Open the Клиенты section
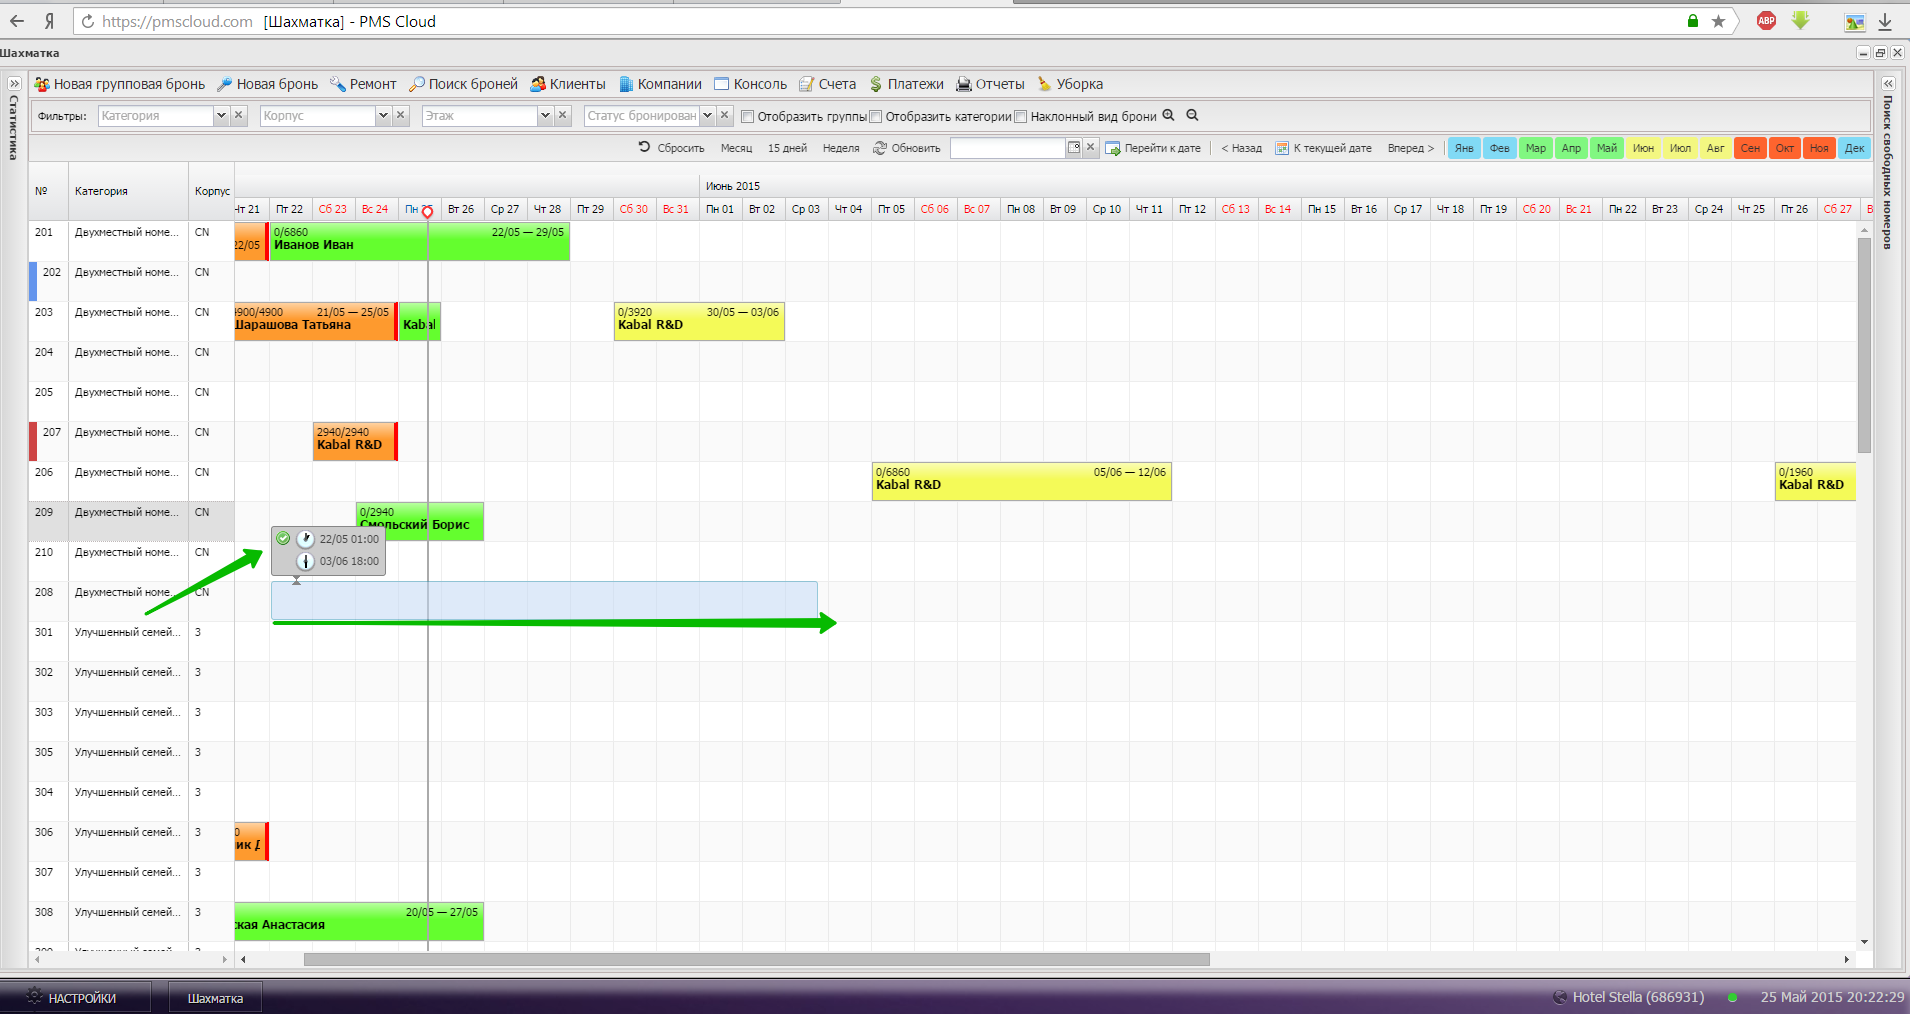This screenshot has width=1910, height=1014. click(567, 84)
